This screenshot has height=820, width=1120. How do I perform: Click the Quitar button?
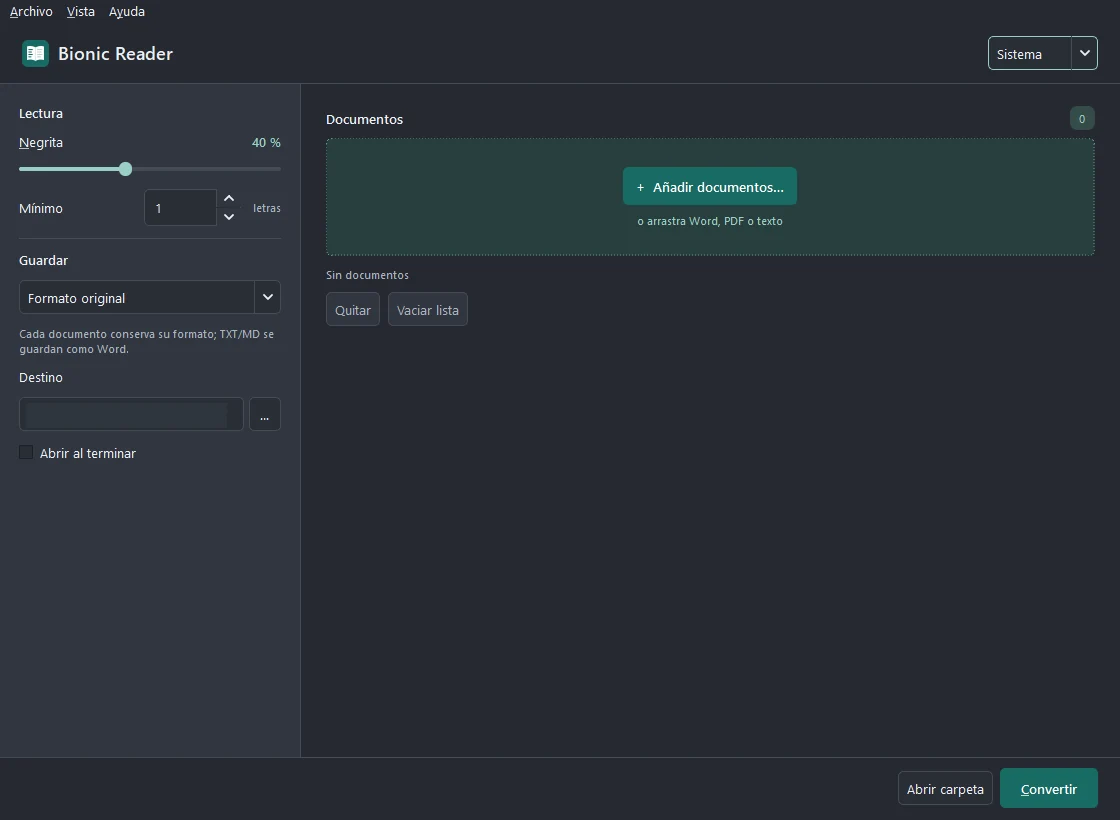click(353, 310)
